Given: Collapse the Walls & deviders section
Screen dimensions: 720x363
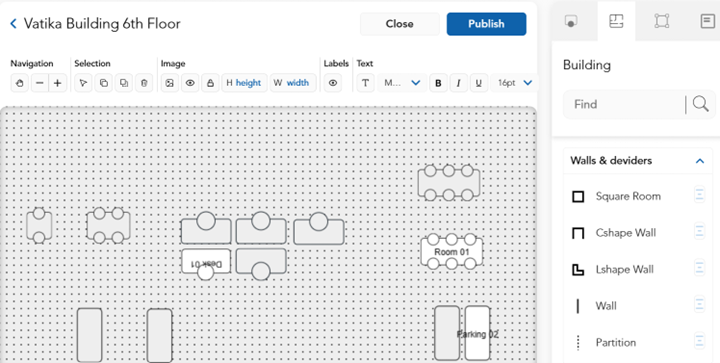Looking at the screenshot, I should [700, 161].
